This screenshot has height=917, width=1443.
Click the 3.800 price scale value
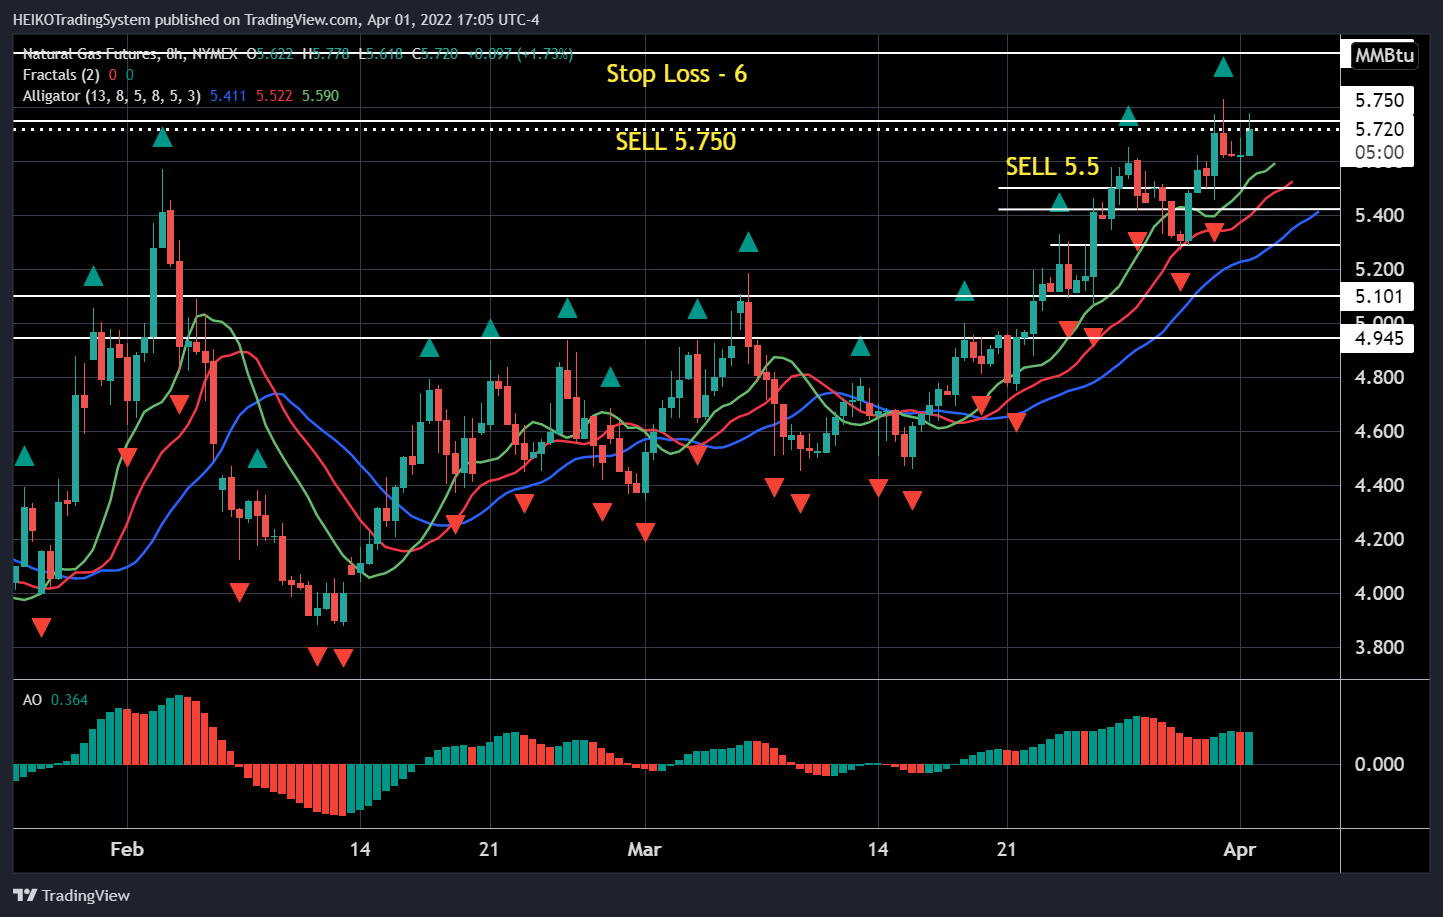tap(1379, 647)
